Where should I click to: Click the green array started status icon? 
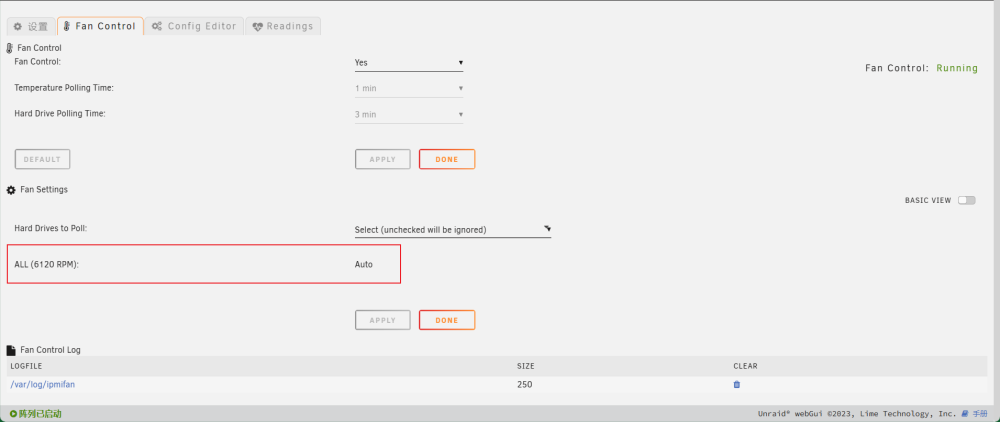click(x=13, y=414)
